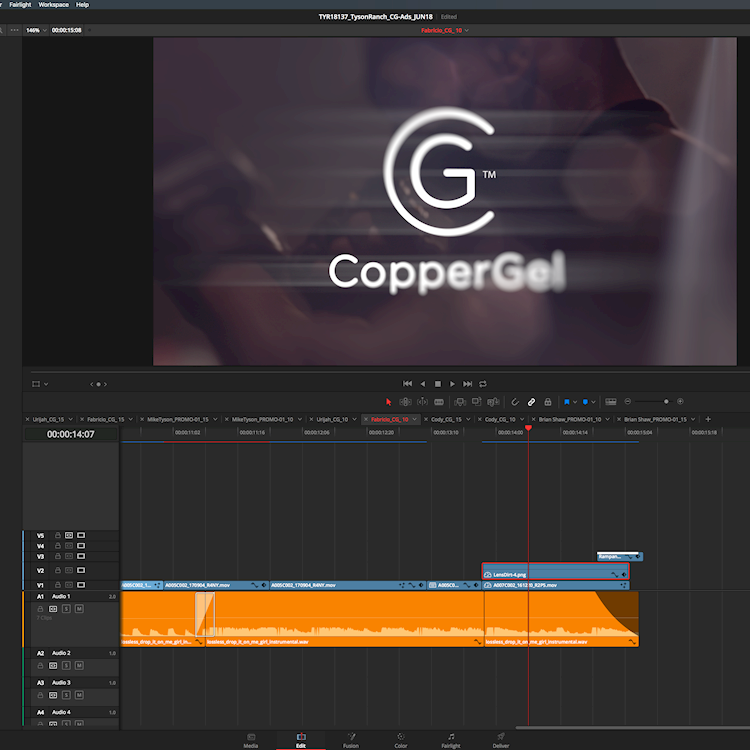
Task: Play timeline in reverse
Action: [x=423, y=384]
